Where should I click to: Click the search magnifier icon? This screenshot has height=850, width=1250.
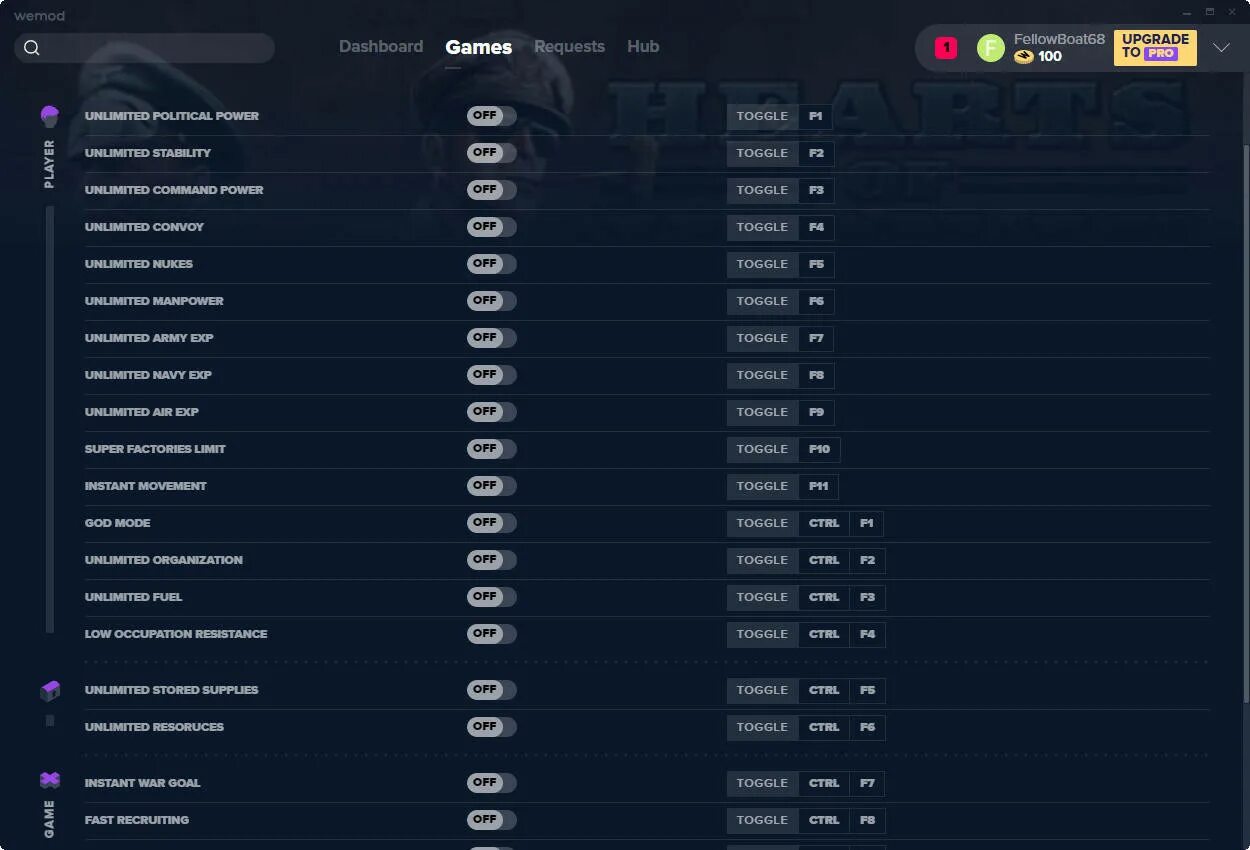coord(32,48)
